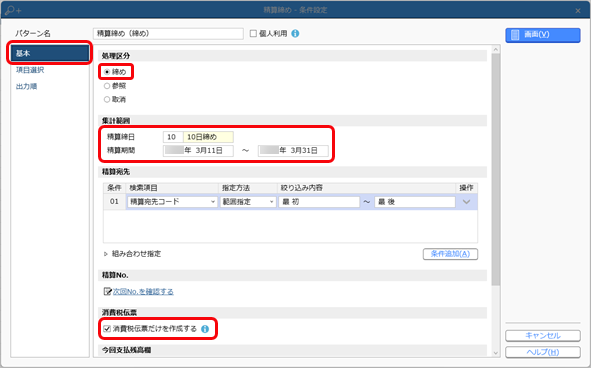The width and height of the screenshot is (591, 368).
Task: Click the 最初 range start field
Action: pos(319,202)
